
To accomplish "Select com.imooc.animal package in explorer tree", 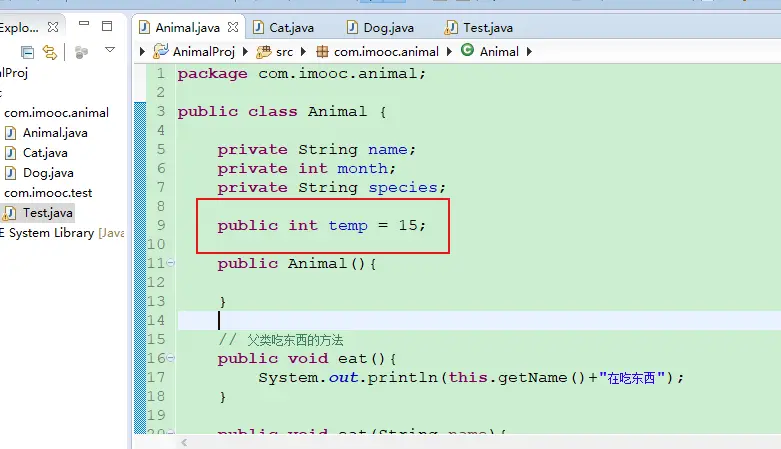I will 56,113.
